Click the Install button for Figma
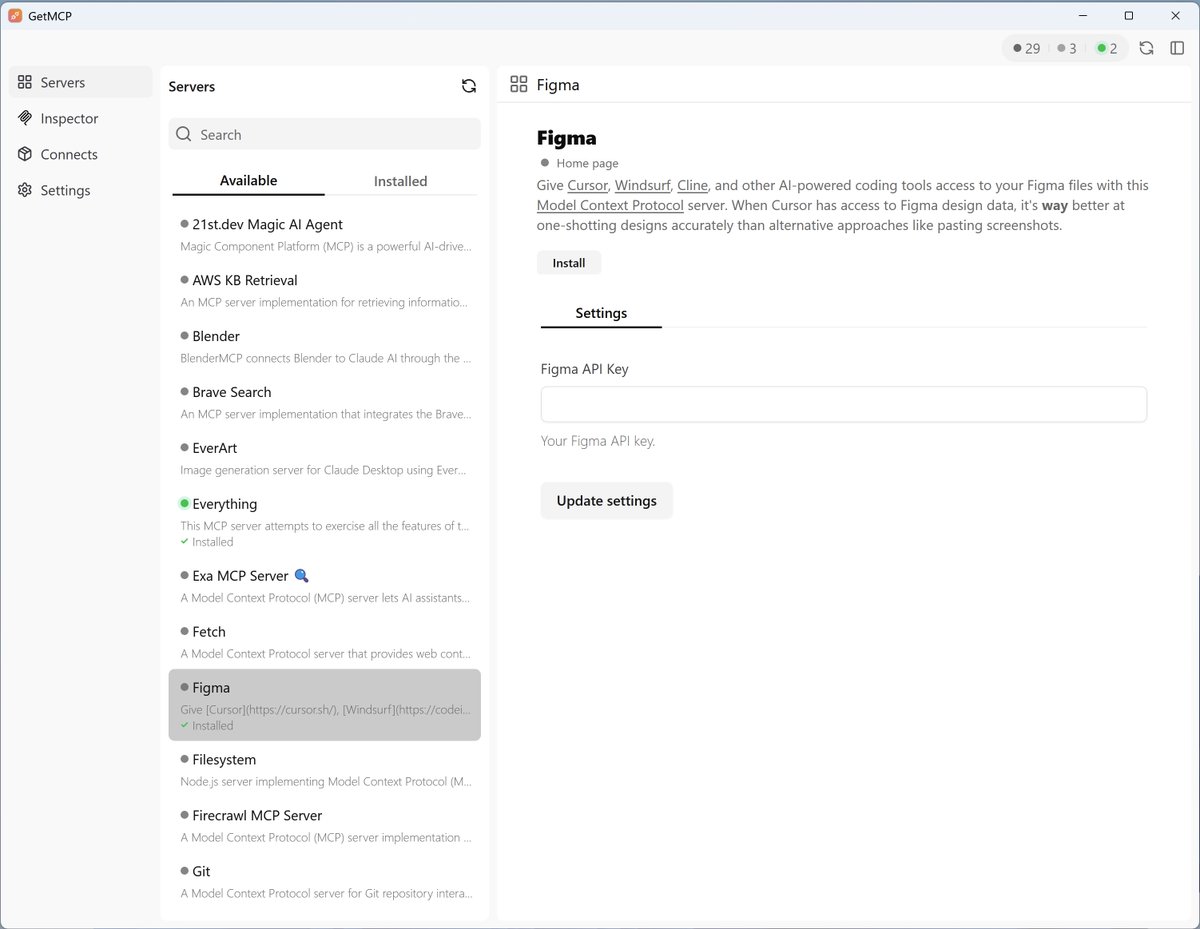1200x929 pixels. 569,263
